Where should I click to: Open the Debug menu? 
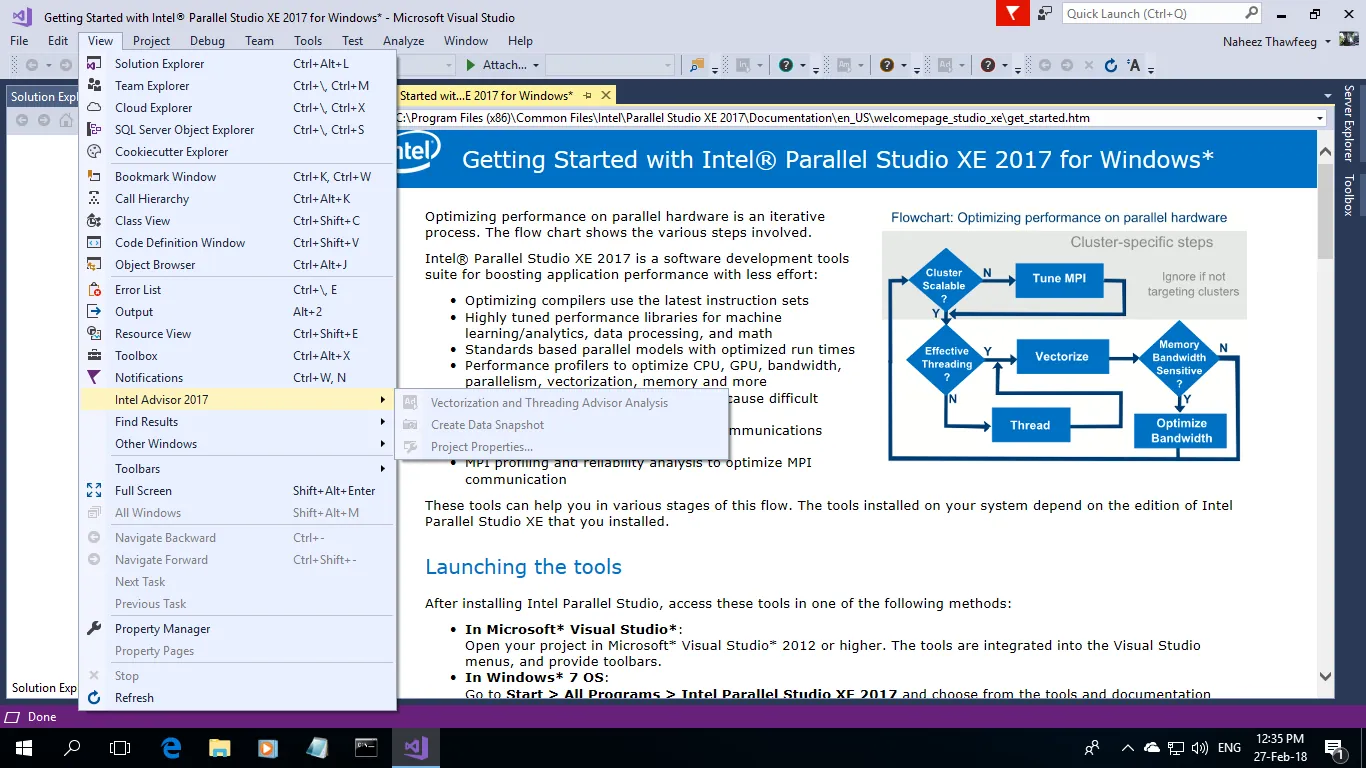click(x=207, y=41)
